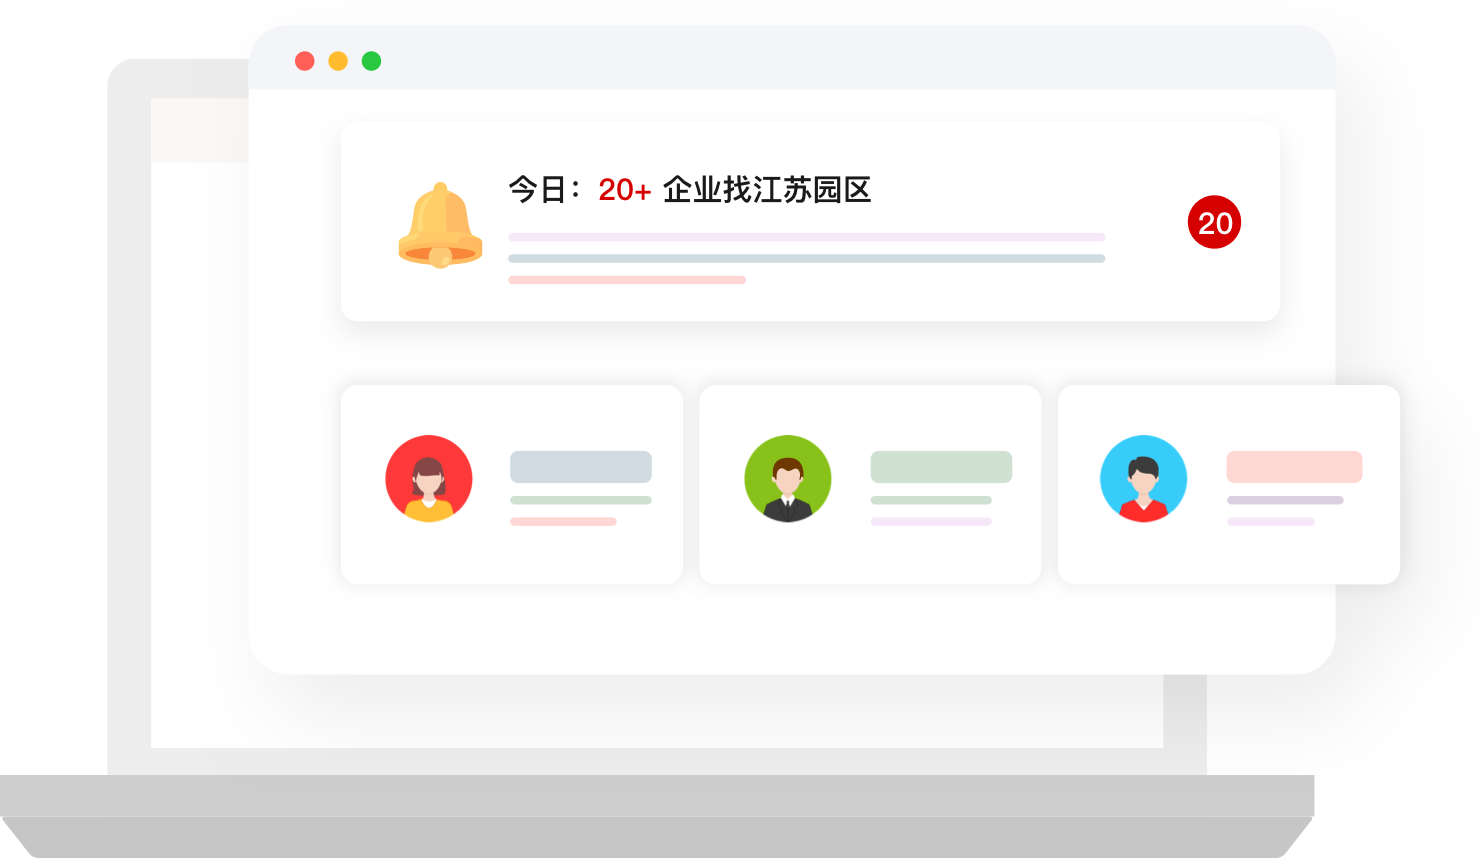Select the suited man avatar on green circle
The height and width of the screenshot is (860, 1480).
788,479
